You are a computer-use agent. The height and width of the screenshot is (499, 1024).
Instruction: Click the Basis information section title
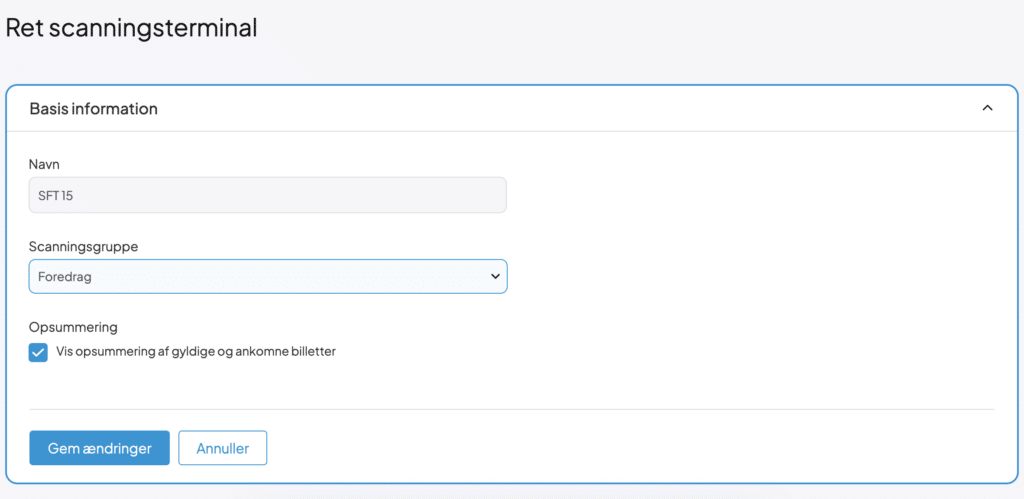(x=93, y=109)
